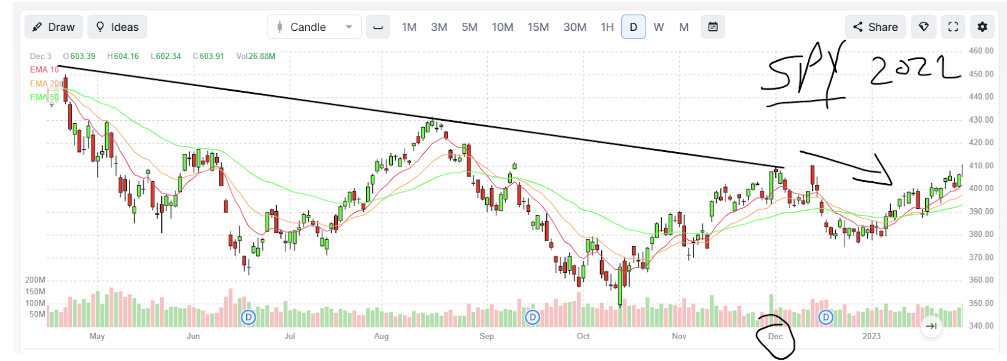Click the diamond premium icon

click(924, 27)
